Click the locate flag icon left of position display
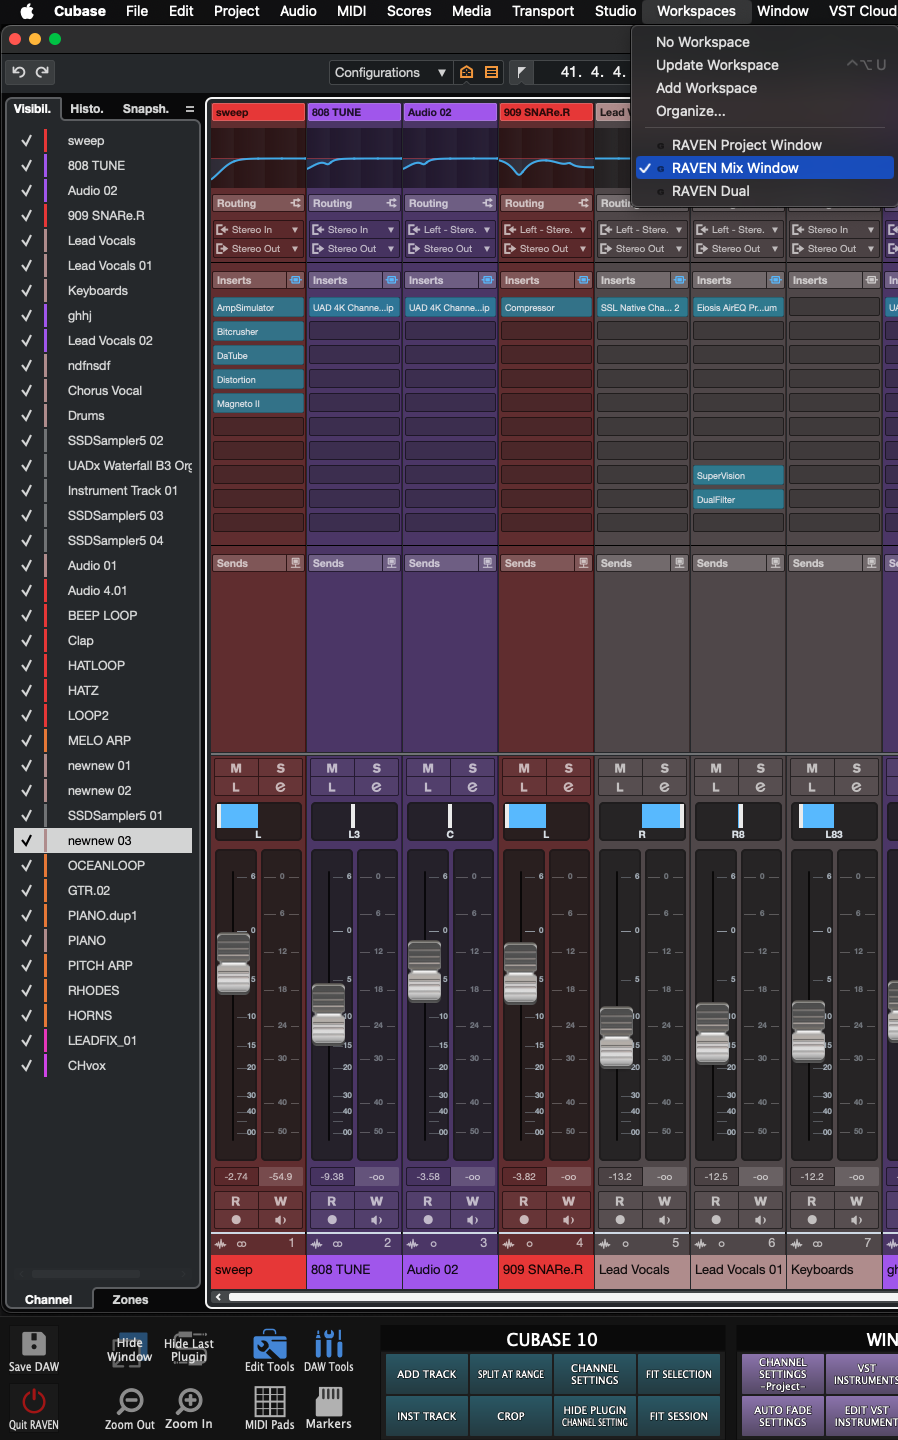Screen dimensions: 898x1440 click(521, 72)
